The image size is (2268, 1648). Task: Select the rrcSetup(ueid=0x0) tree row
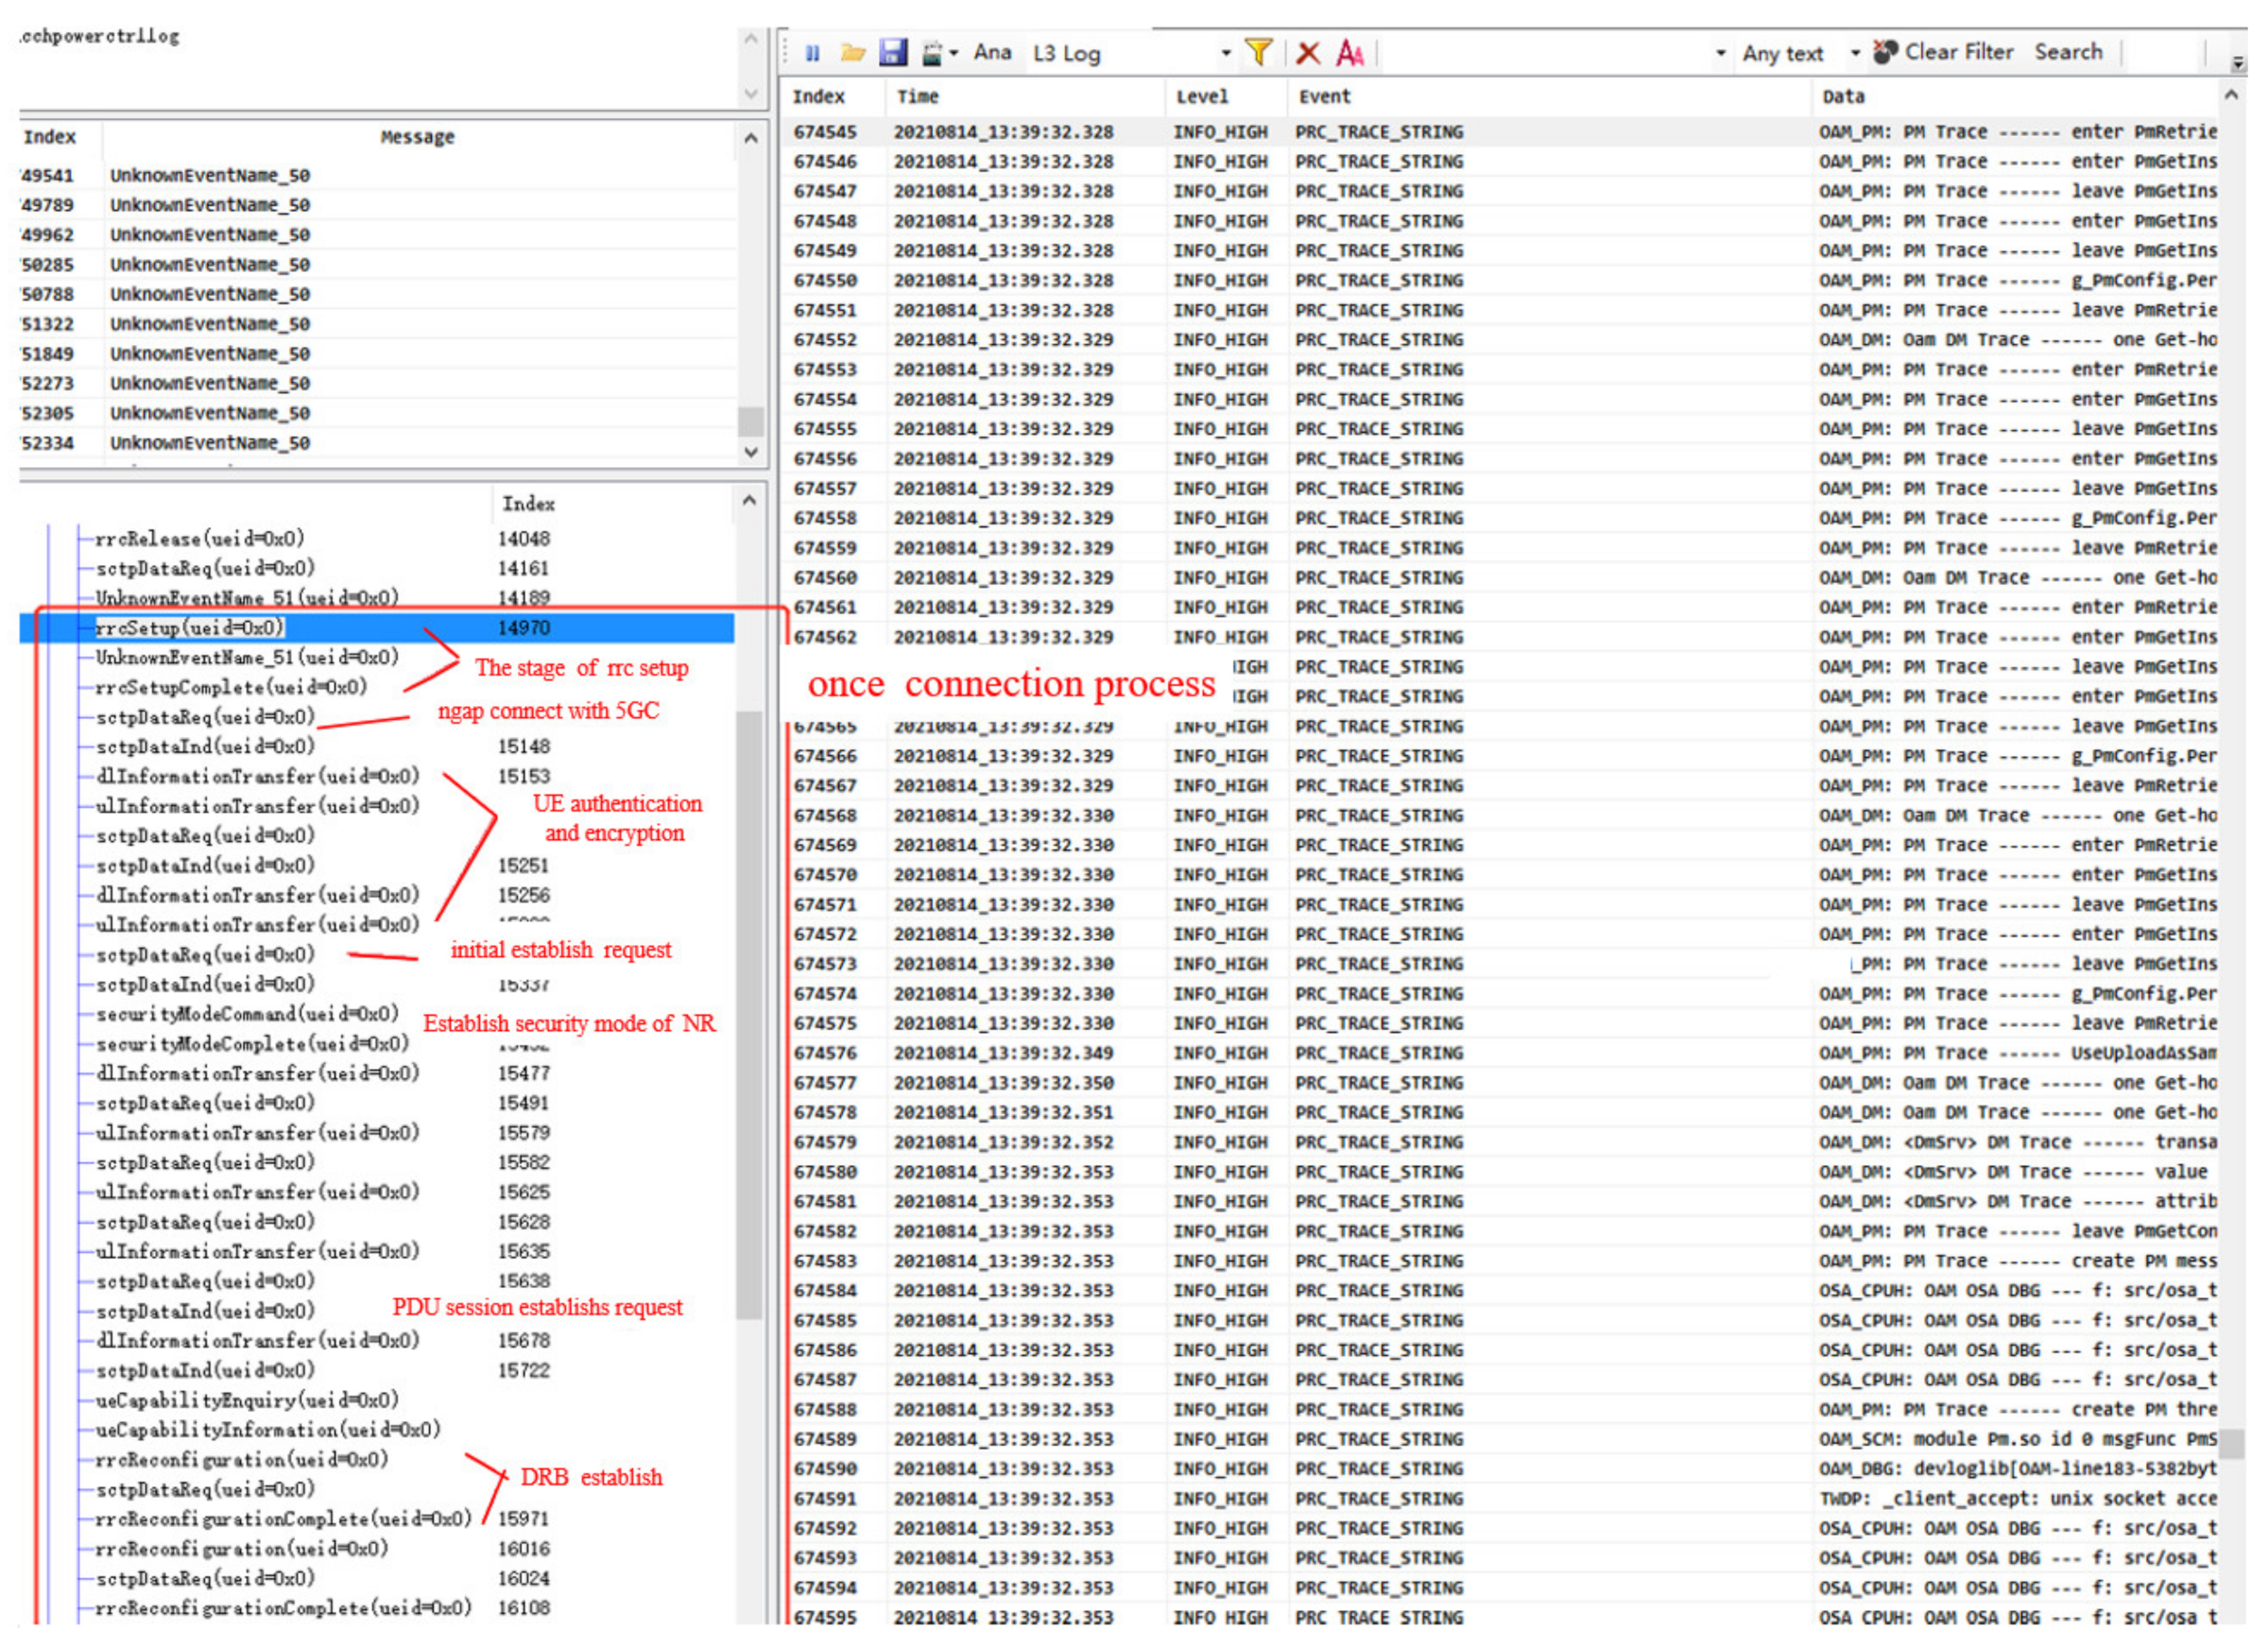click(x=190, y=628)
